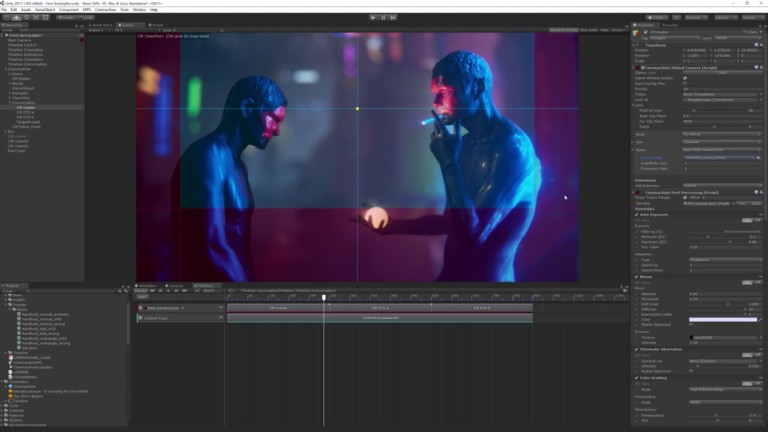
Task: Click the Pause button in top toolbar
Action: (383, 17)
